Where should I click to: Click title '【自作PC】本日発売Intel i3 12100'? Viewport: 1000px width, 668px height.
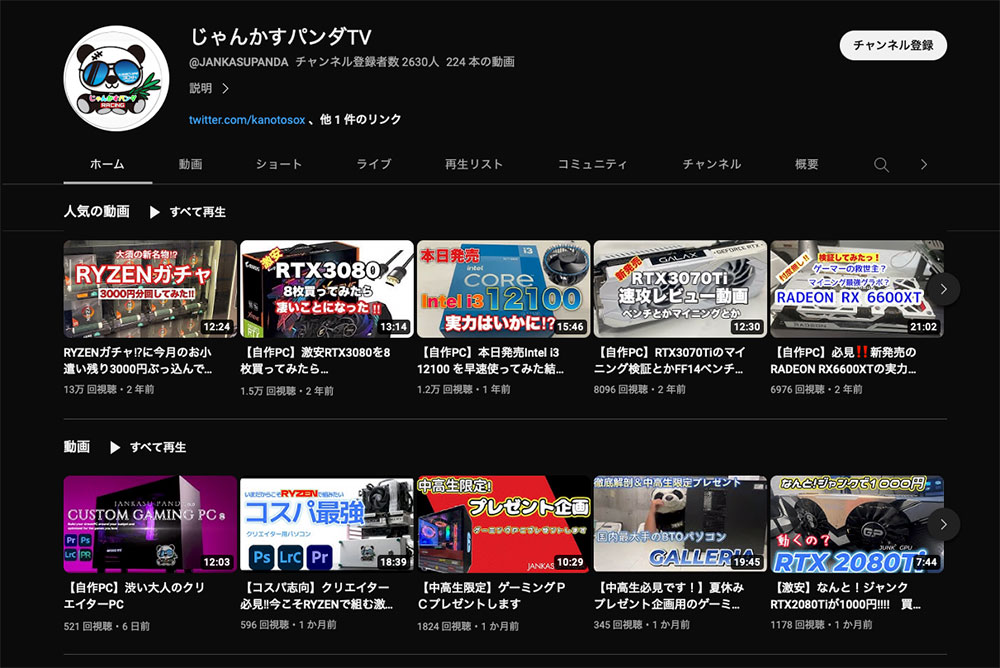point(490,360)
